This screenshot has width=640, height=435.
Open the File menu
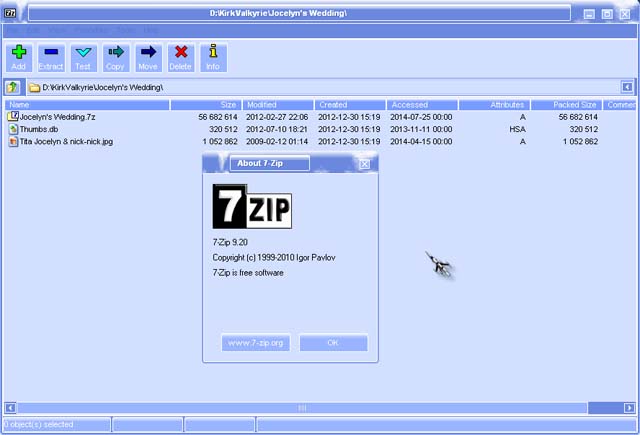tap(12, 30)
